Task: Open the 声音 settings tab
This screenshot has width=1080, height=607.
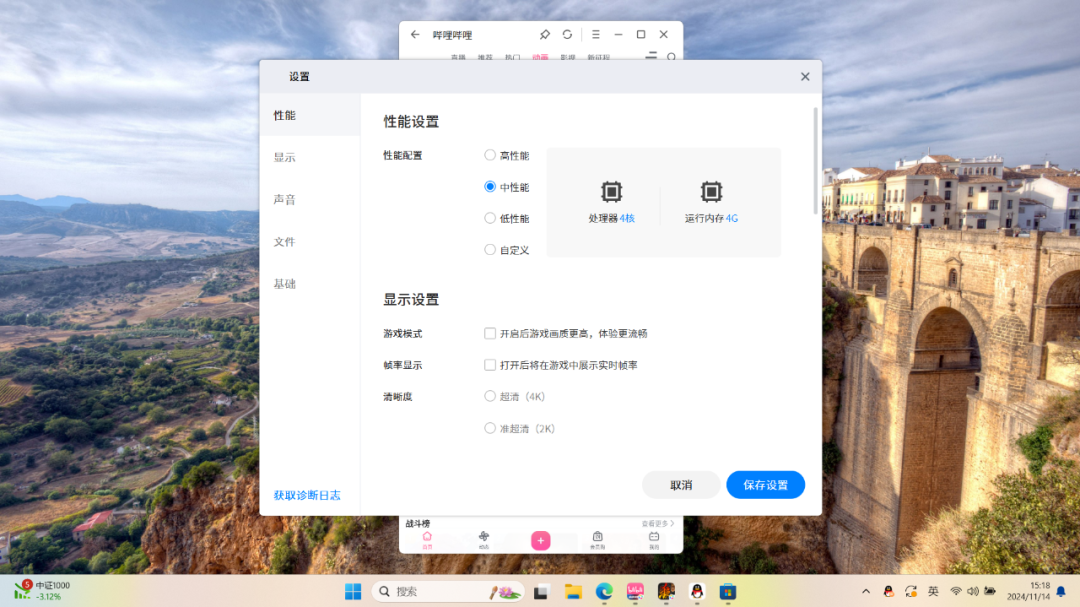Action: tap(310, 199)
